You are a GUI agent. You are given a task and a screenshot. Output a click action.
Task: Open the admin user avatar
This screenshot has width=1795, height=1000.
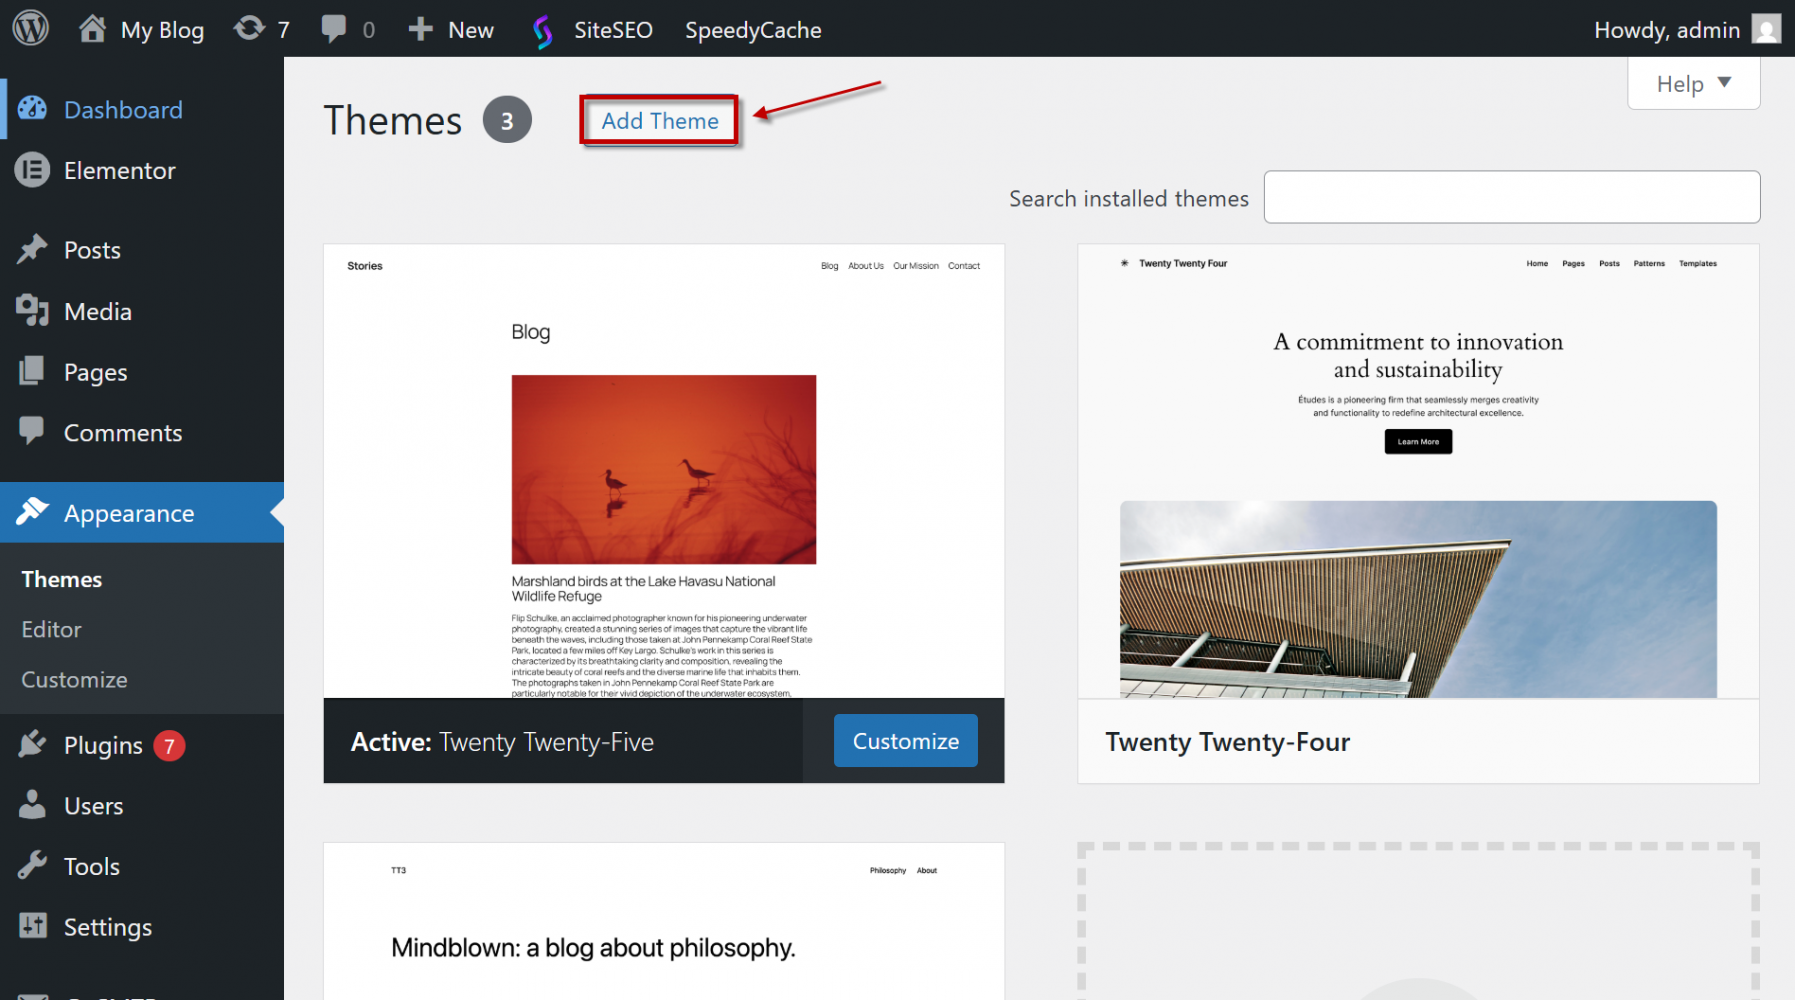[x=1767, y=29]
